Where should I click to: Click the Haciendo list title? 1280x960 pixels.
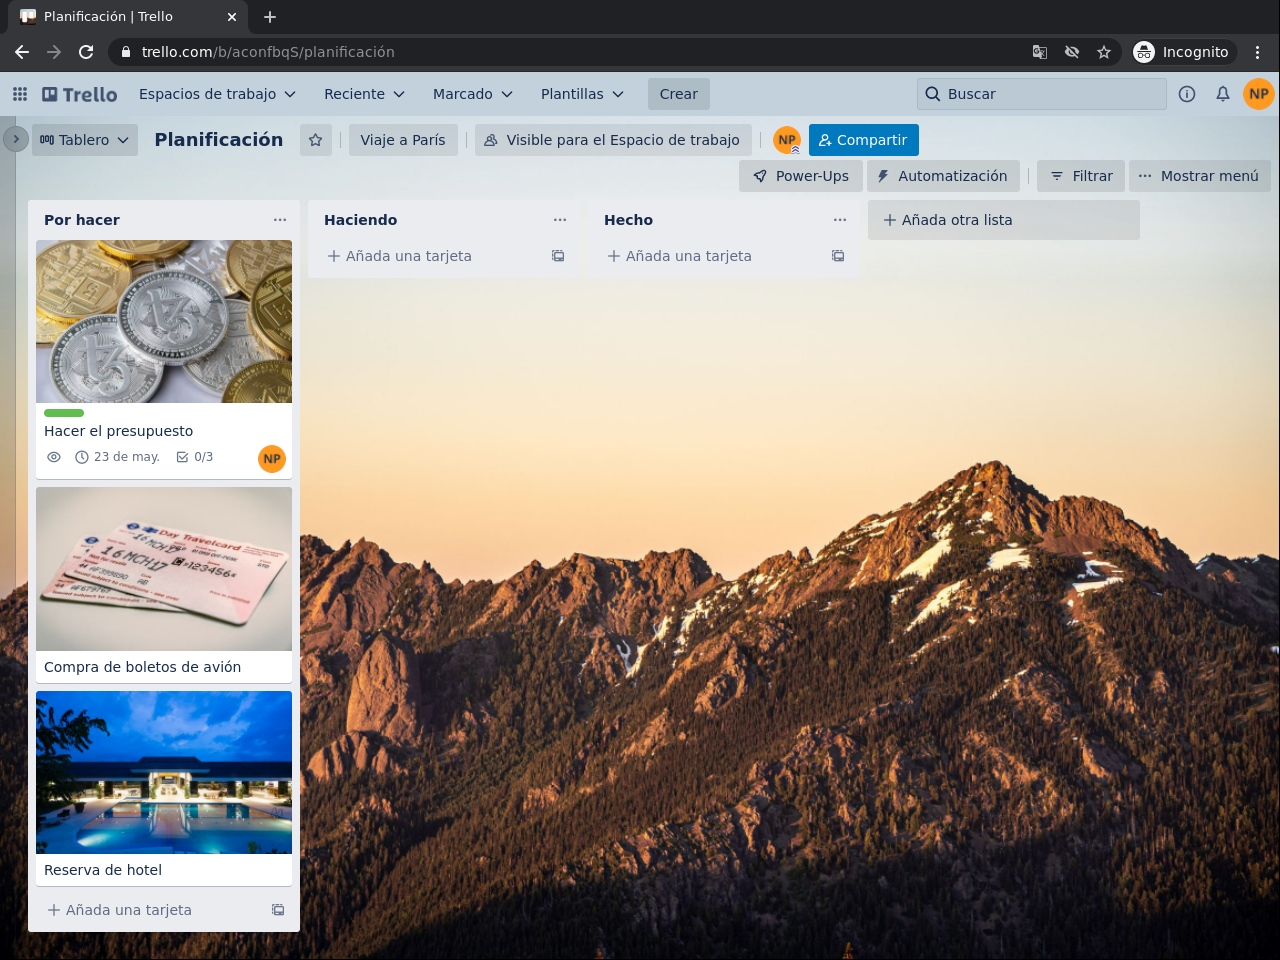tap(361, 220)
